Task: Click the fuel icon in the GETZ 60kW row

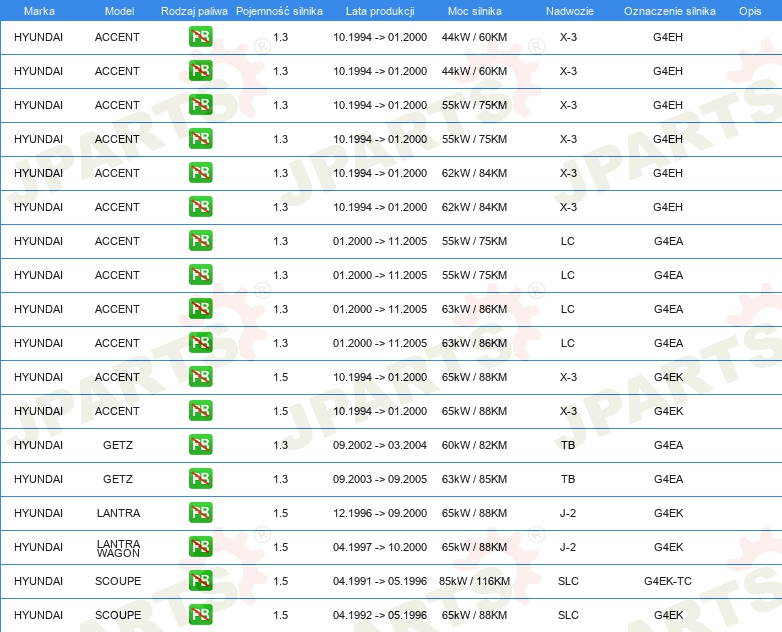Action: [200, 444]
